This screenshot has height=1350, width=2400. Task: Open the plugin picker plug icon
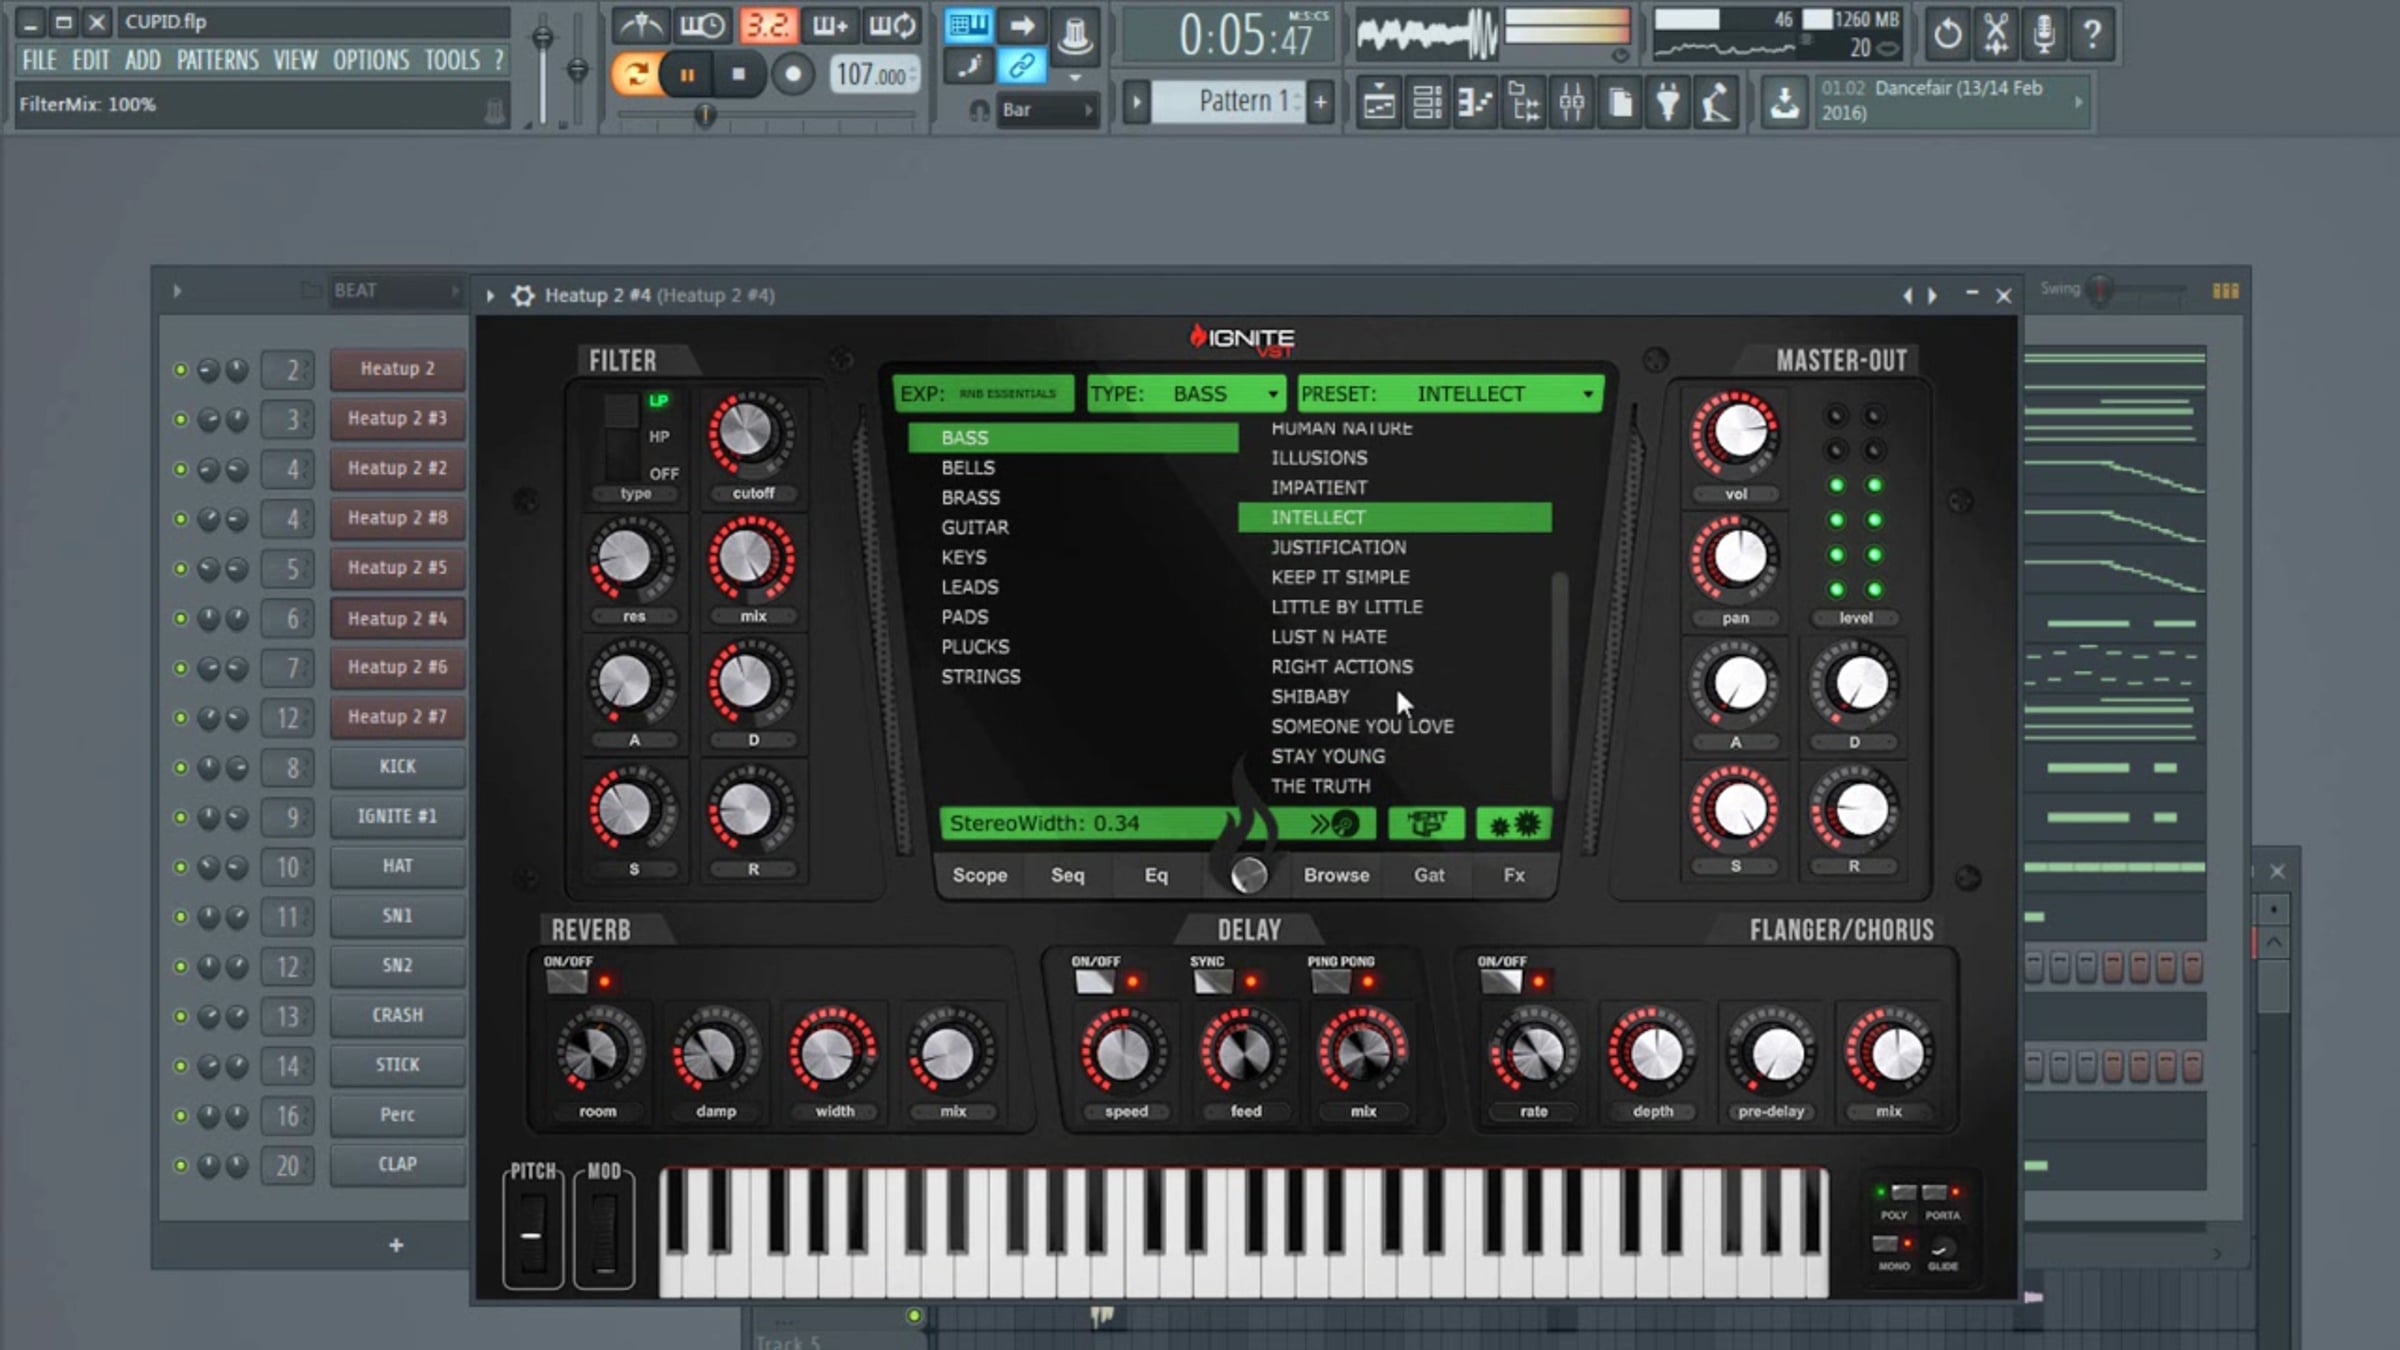coord(1668,102)
